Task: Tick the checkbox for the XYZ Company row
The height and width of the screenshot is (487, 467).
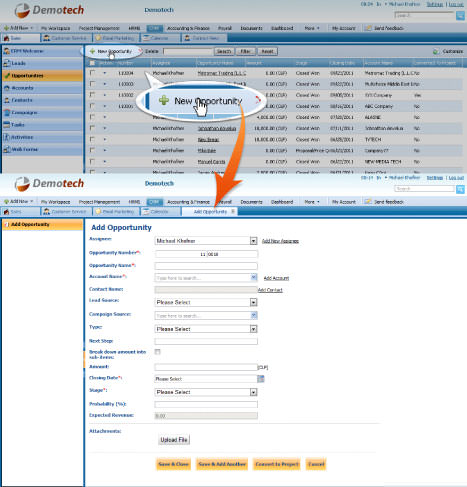Action: (x=92, y=95)
